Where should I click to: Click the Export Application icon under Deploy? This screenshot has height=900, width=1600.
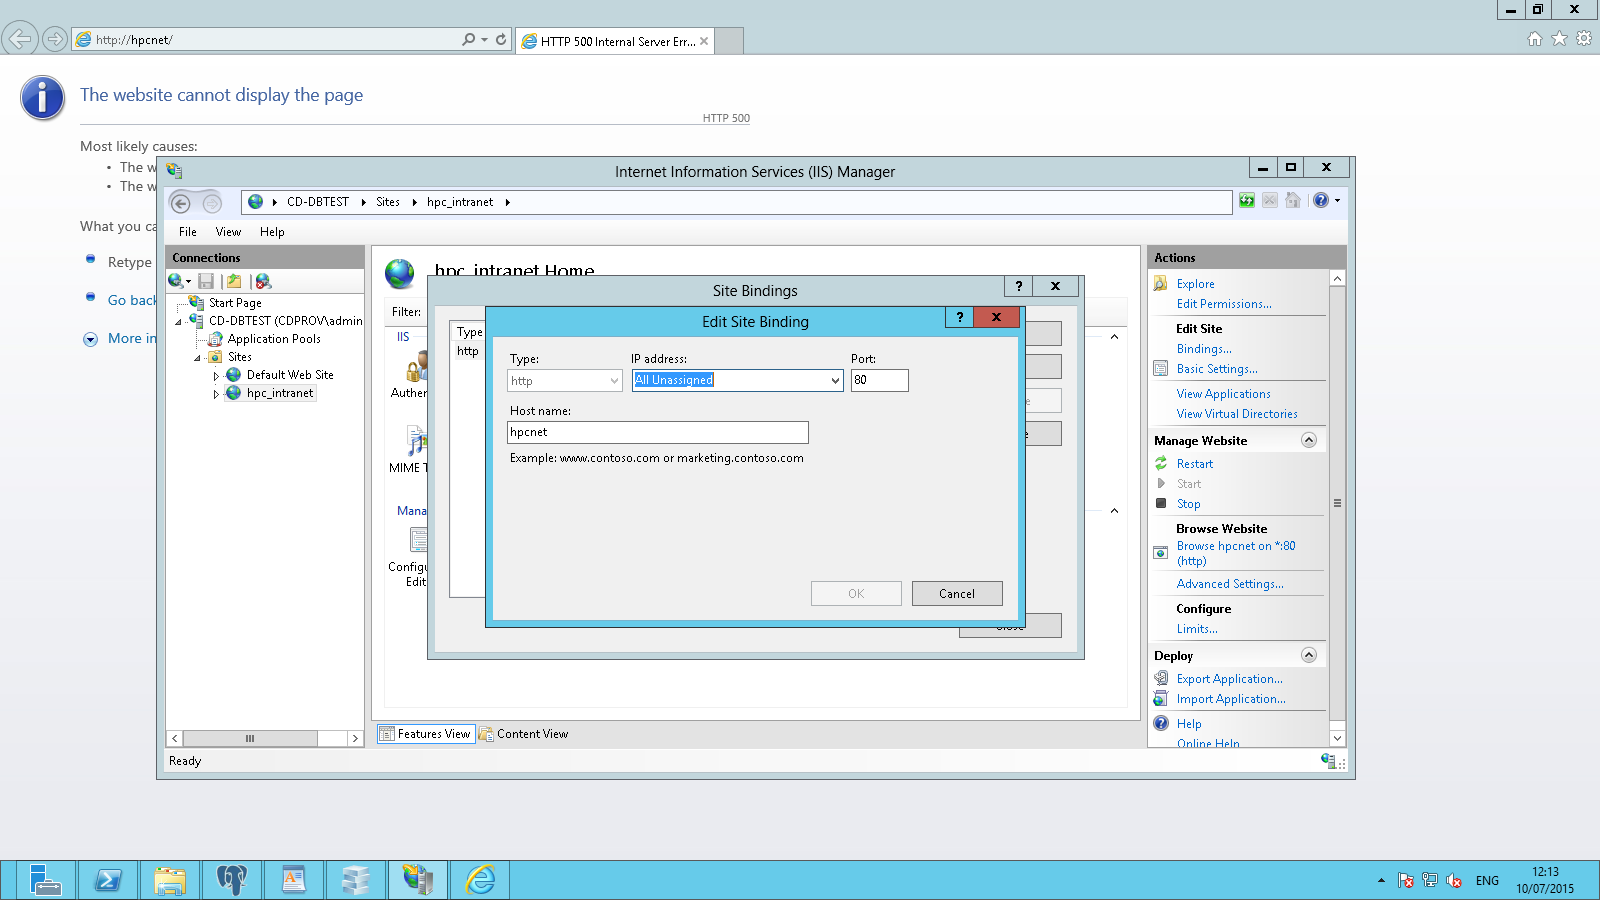[1161, 678]
